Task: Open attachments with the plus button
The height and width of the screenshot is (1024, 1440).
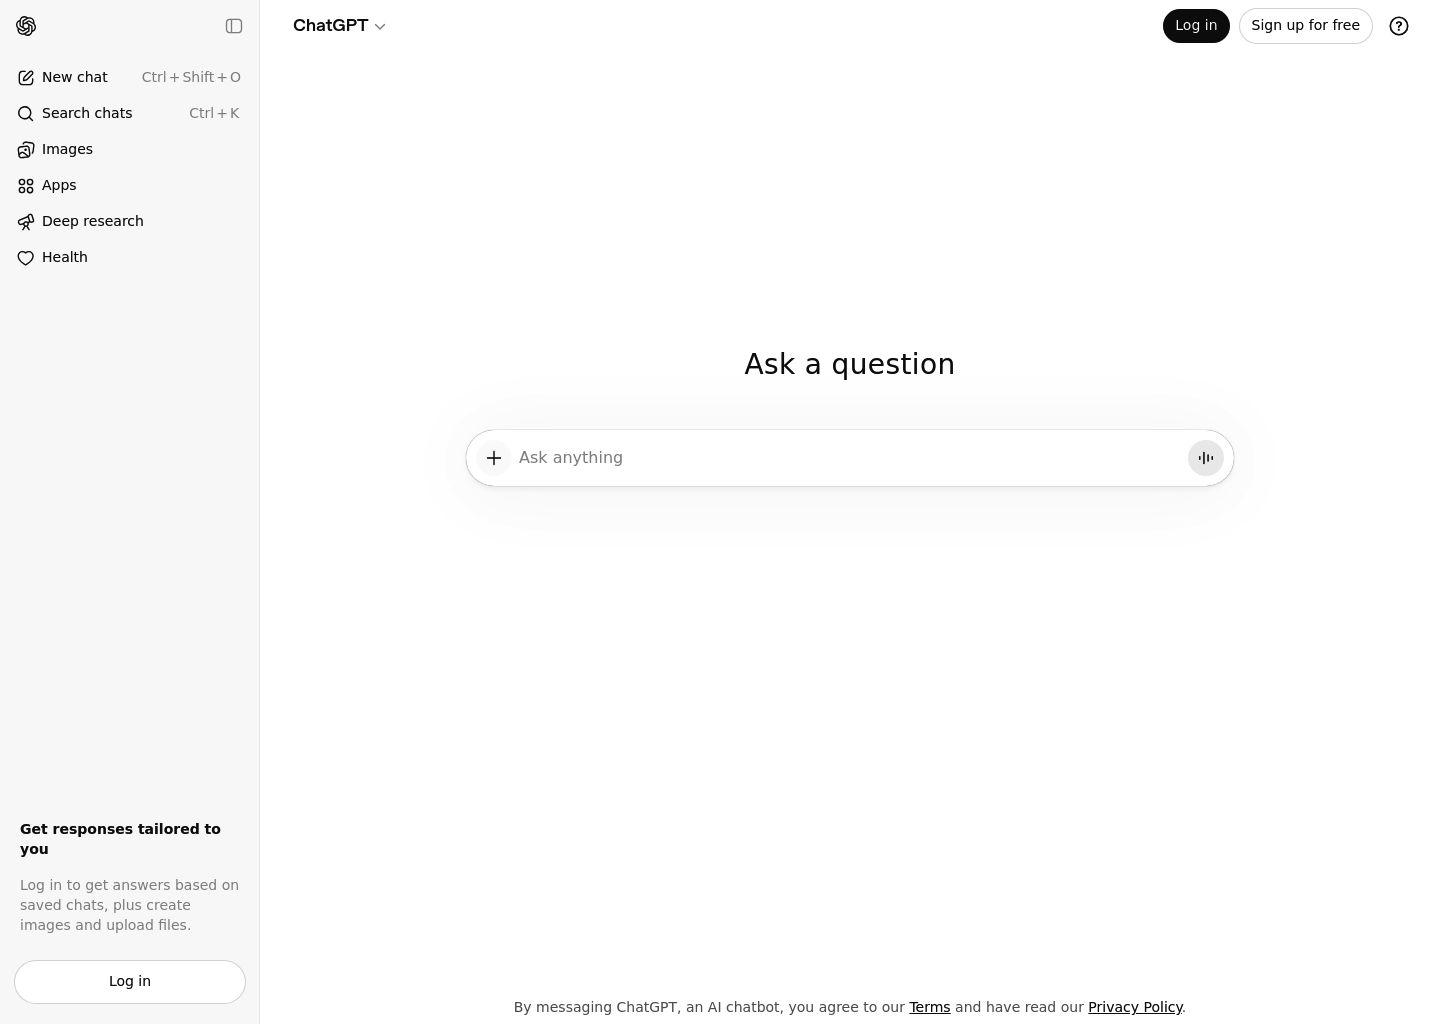Action: point(494,458)
